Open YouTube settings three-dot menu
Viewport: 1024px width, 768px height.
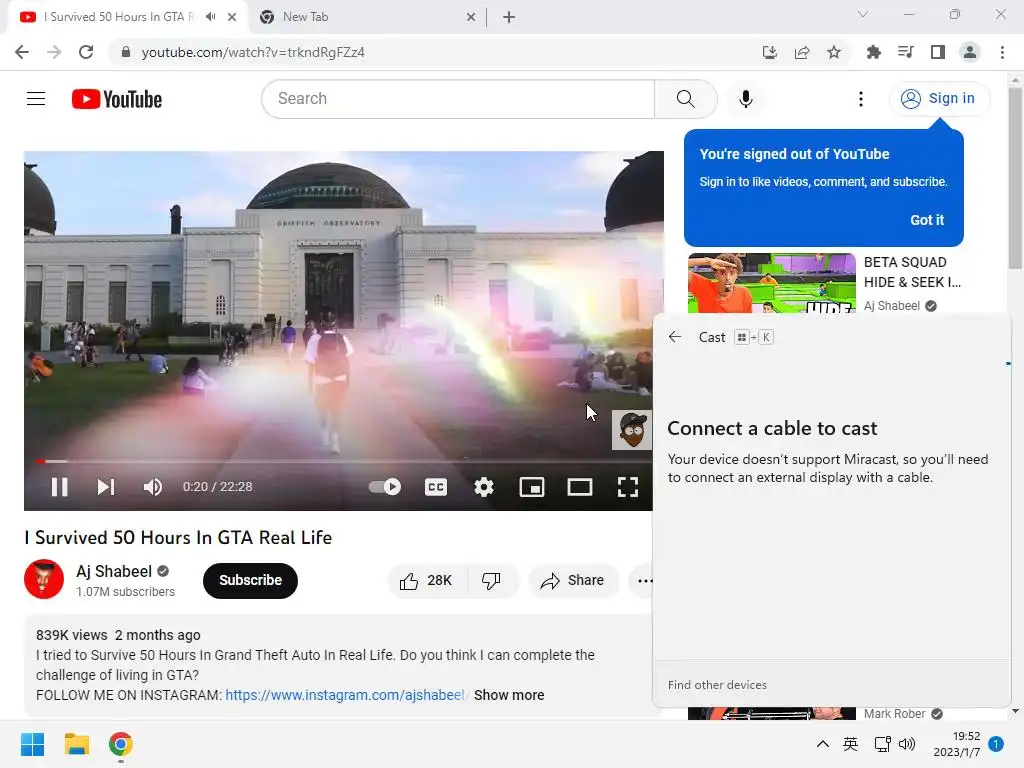pyautogui.click(x=861, y=99)
